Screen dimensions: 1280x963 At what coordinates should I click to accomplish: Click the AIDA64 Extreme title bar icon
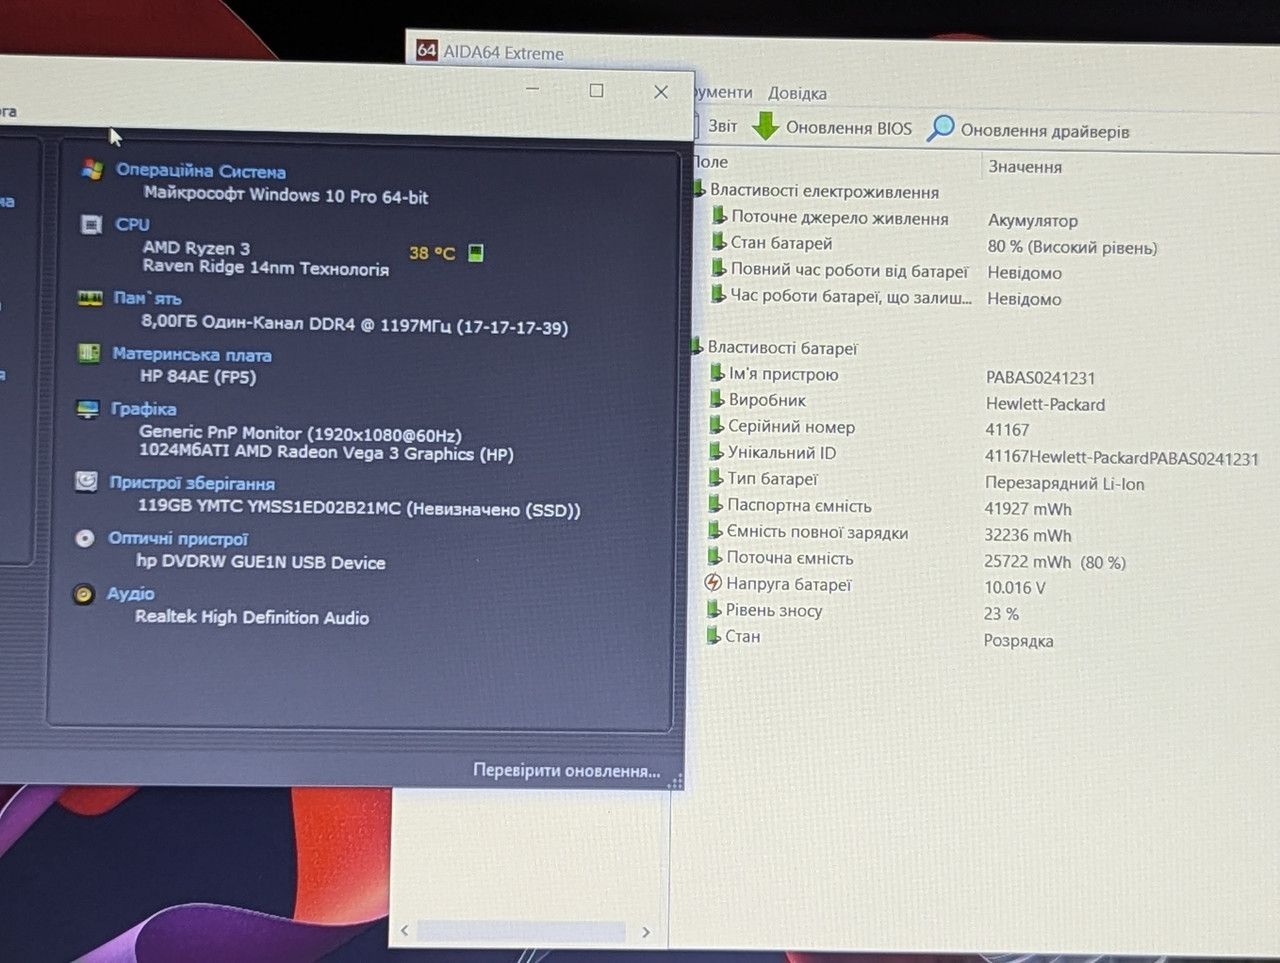coord(427,50)
